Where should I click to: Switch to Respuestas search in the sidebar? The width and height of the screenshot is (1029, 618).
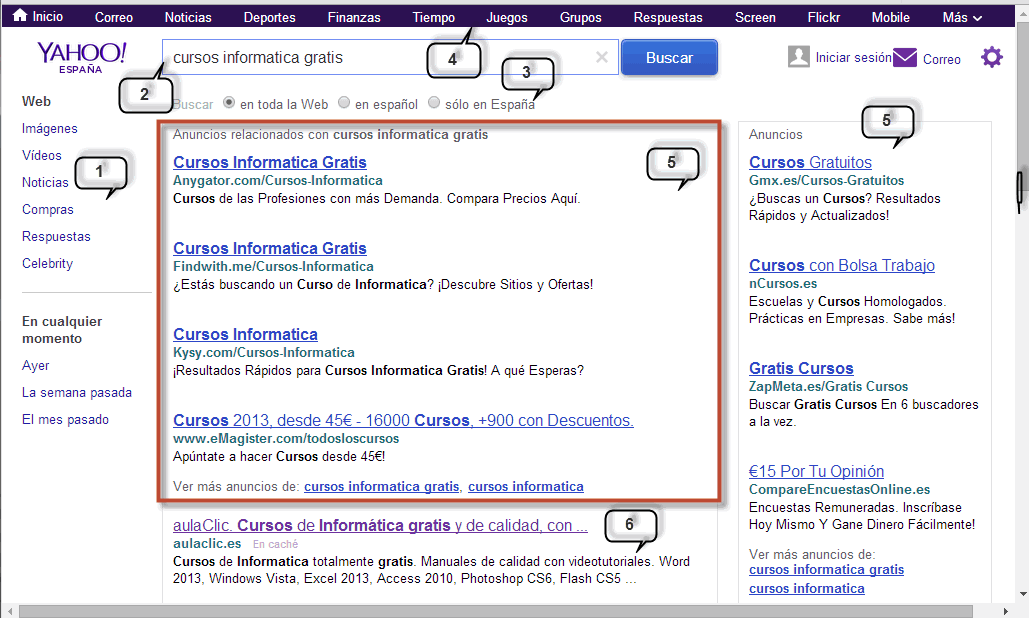(x=56, y=236)
